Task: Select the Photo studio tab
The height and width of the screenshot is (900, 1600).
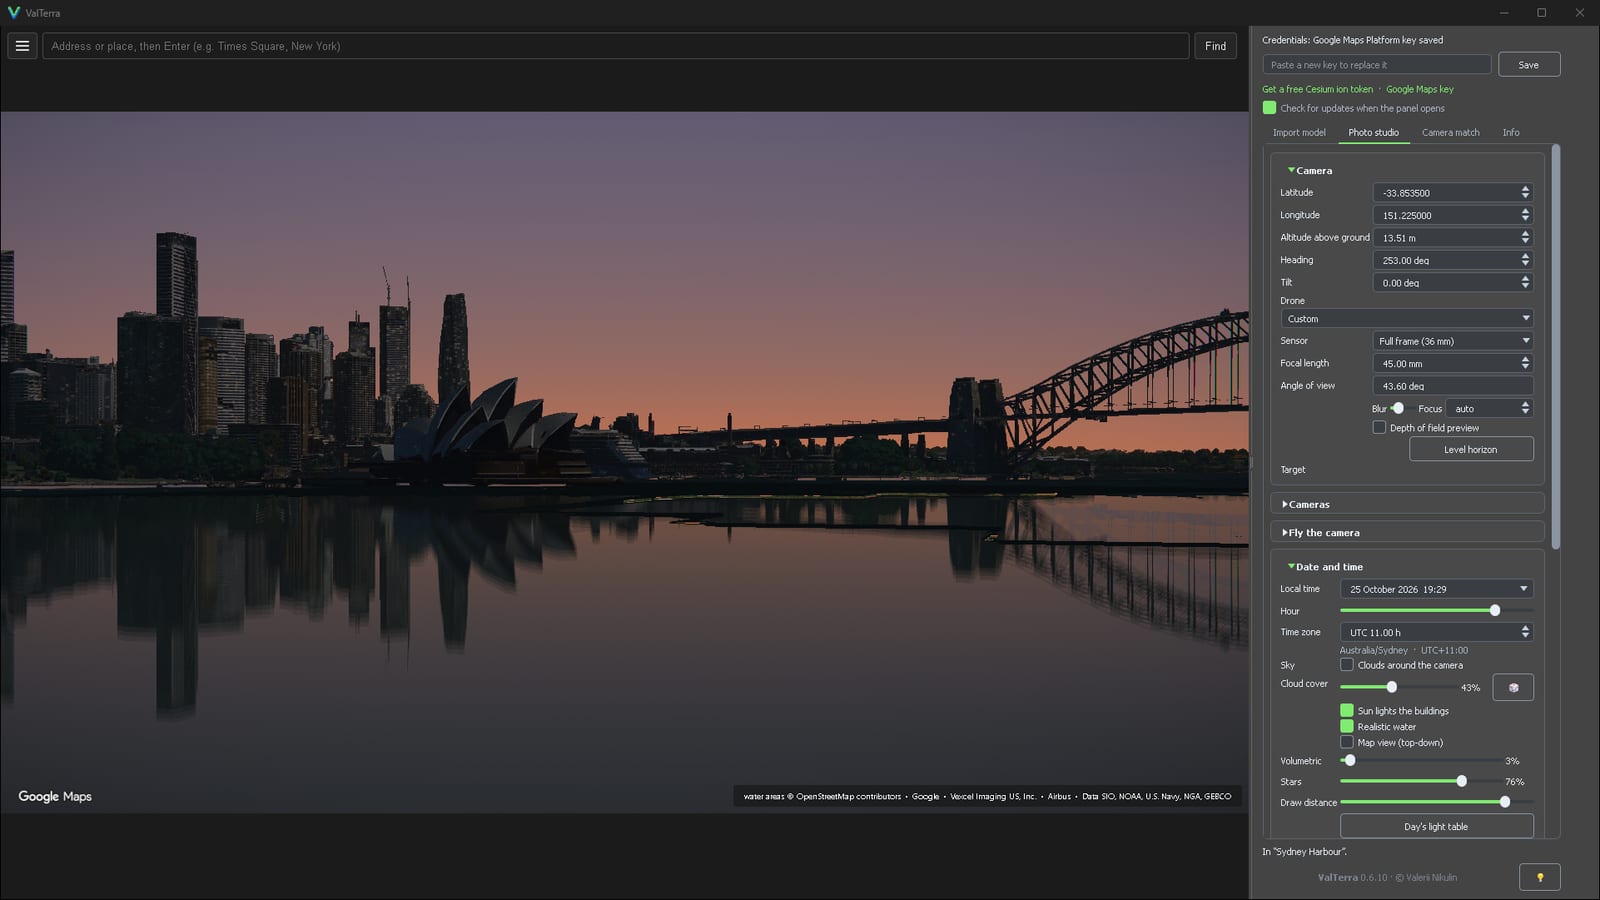Action: 1373,132
